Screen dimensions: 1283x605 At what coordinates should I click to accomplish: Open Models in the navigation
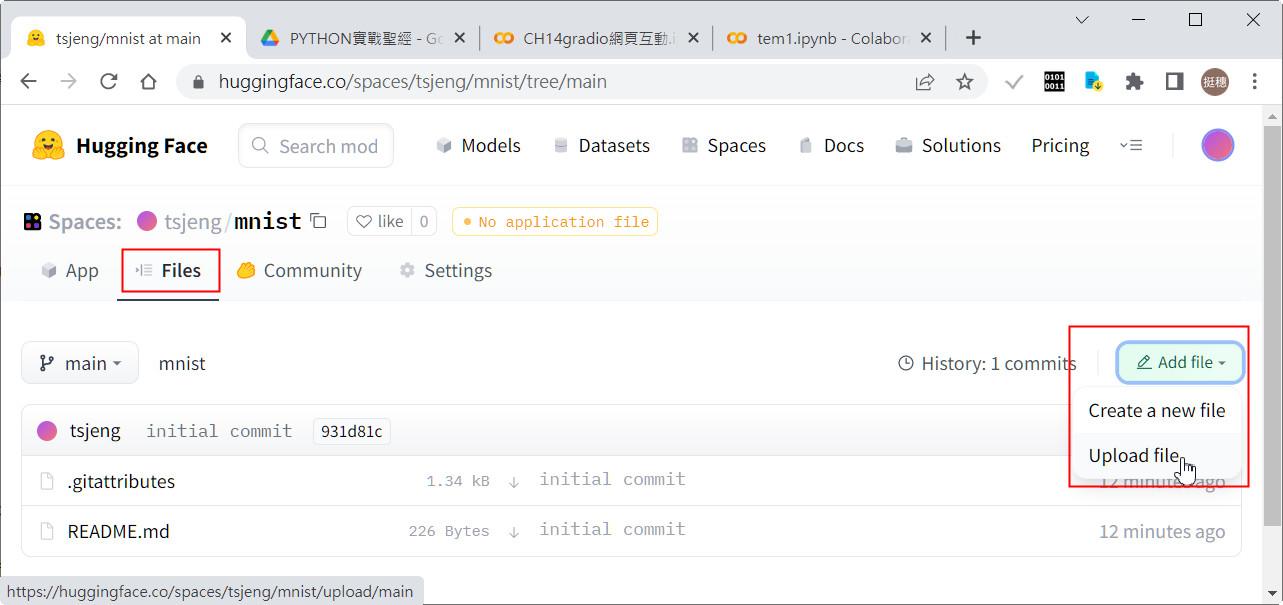tap(478, 145)
